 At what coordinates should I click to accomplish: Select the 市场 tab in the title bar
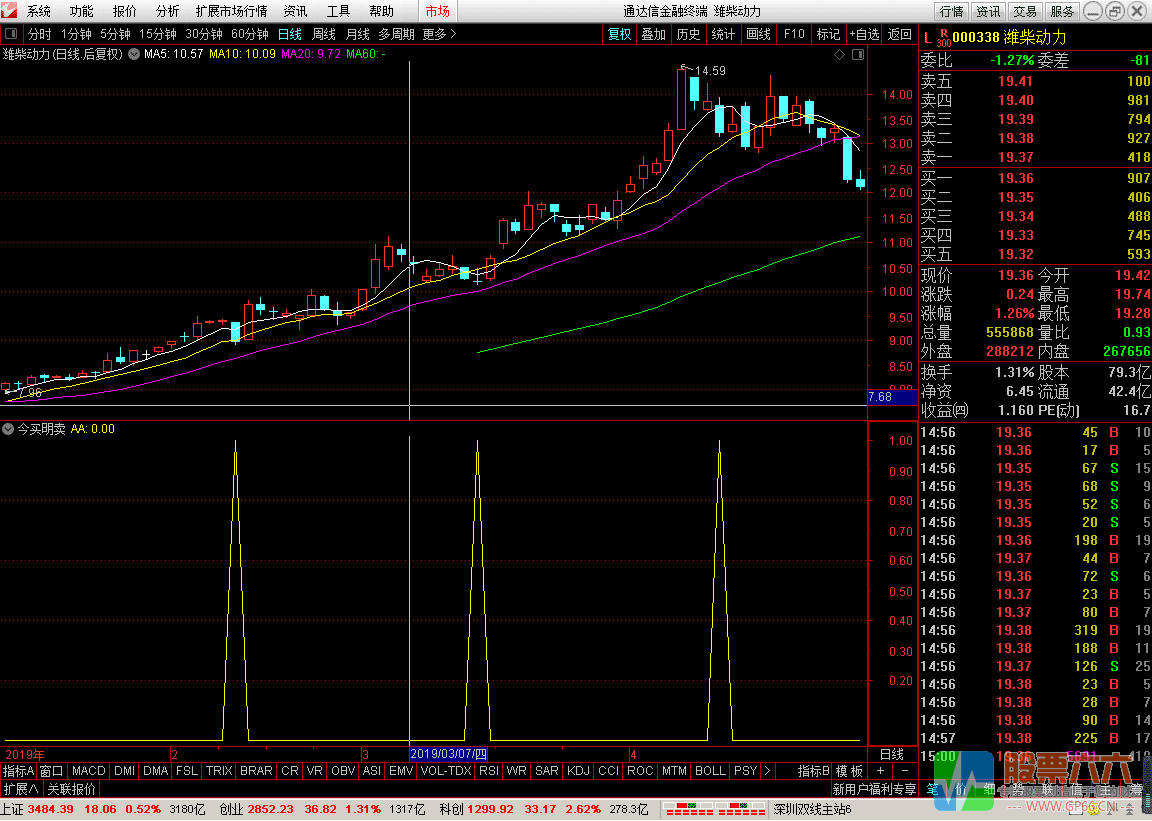(438, 11)
